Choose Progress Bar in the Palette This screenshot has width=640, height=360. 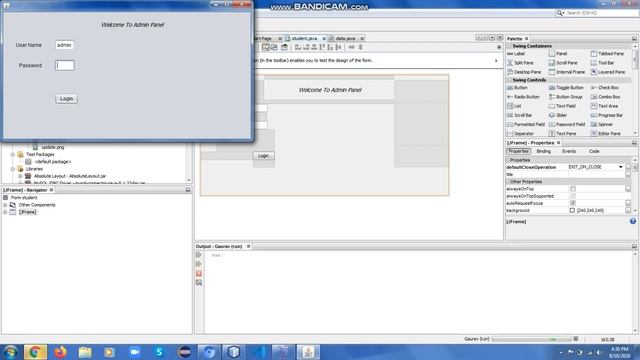point(607,115)
